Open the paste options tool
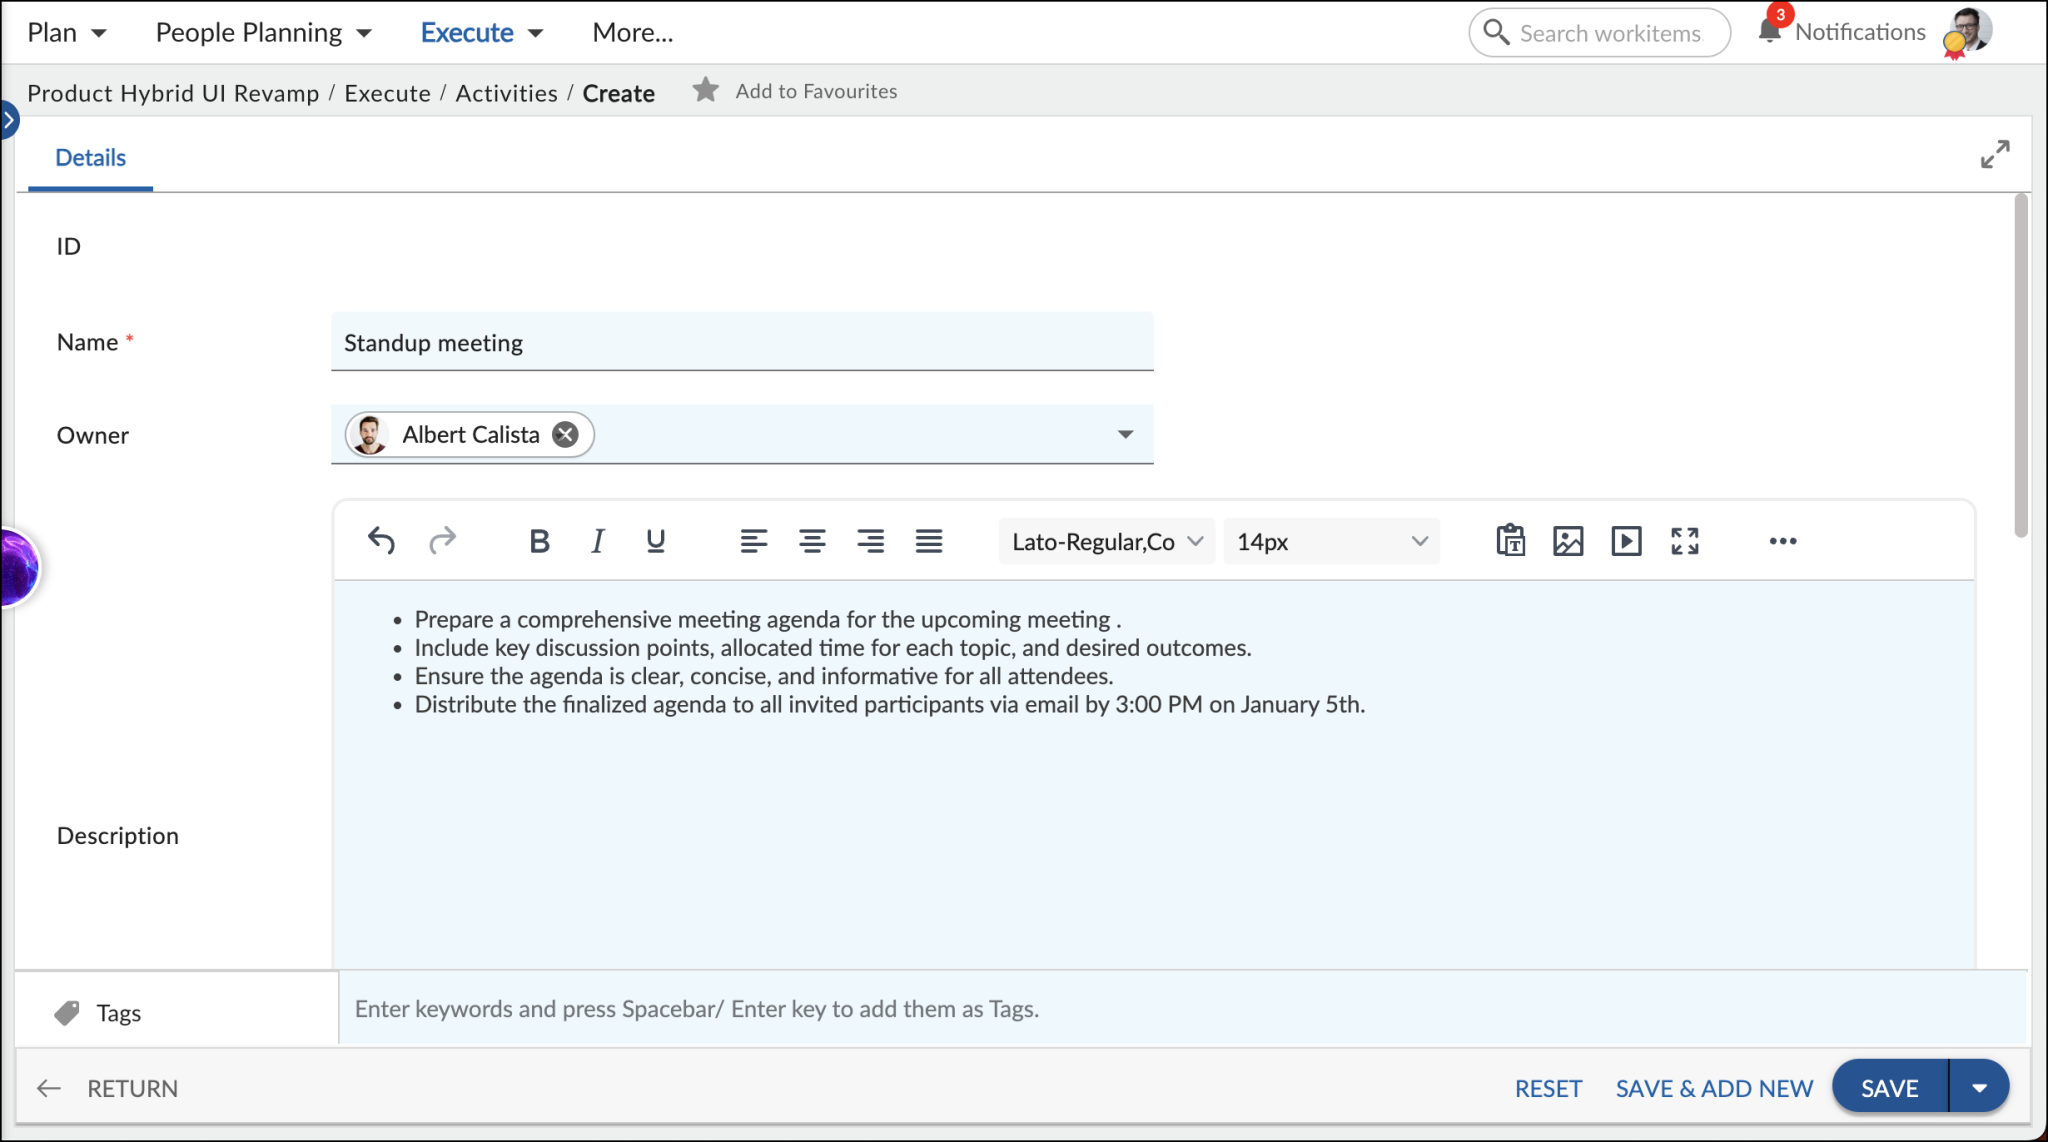 click(1510, 541)
